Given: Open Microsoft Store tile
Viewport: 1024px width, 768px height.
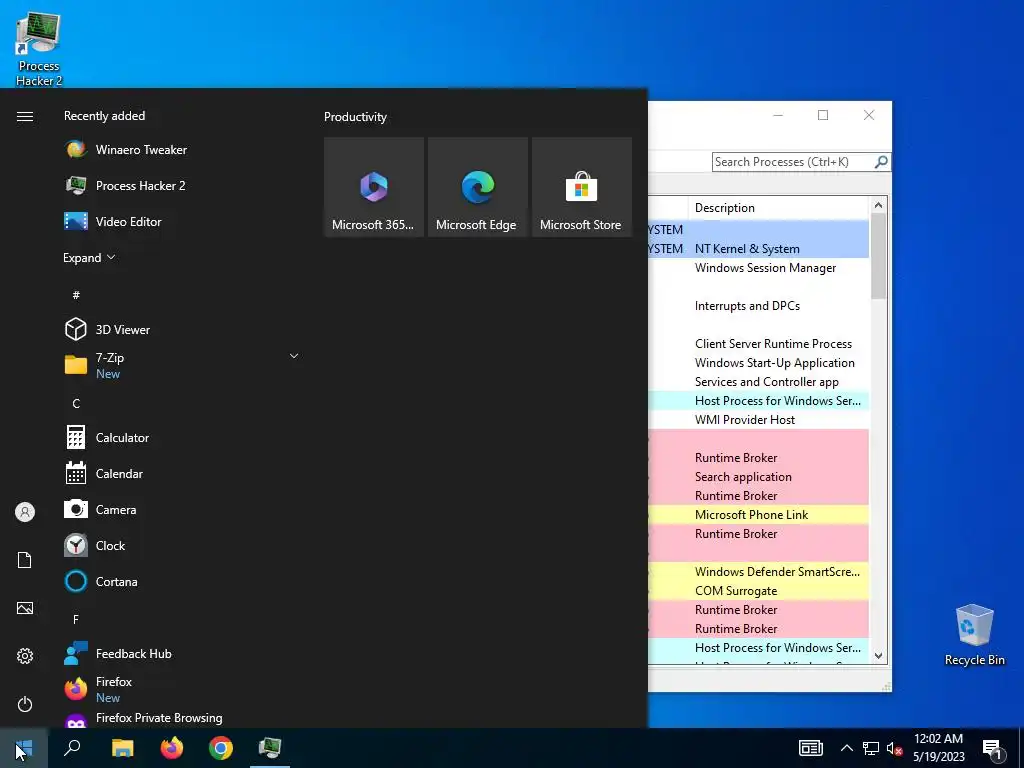Looking at the screenshot, I should pyautogui.click(x=582, y=187).
